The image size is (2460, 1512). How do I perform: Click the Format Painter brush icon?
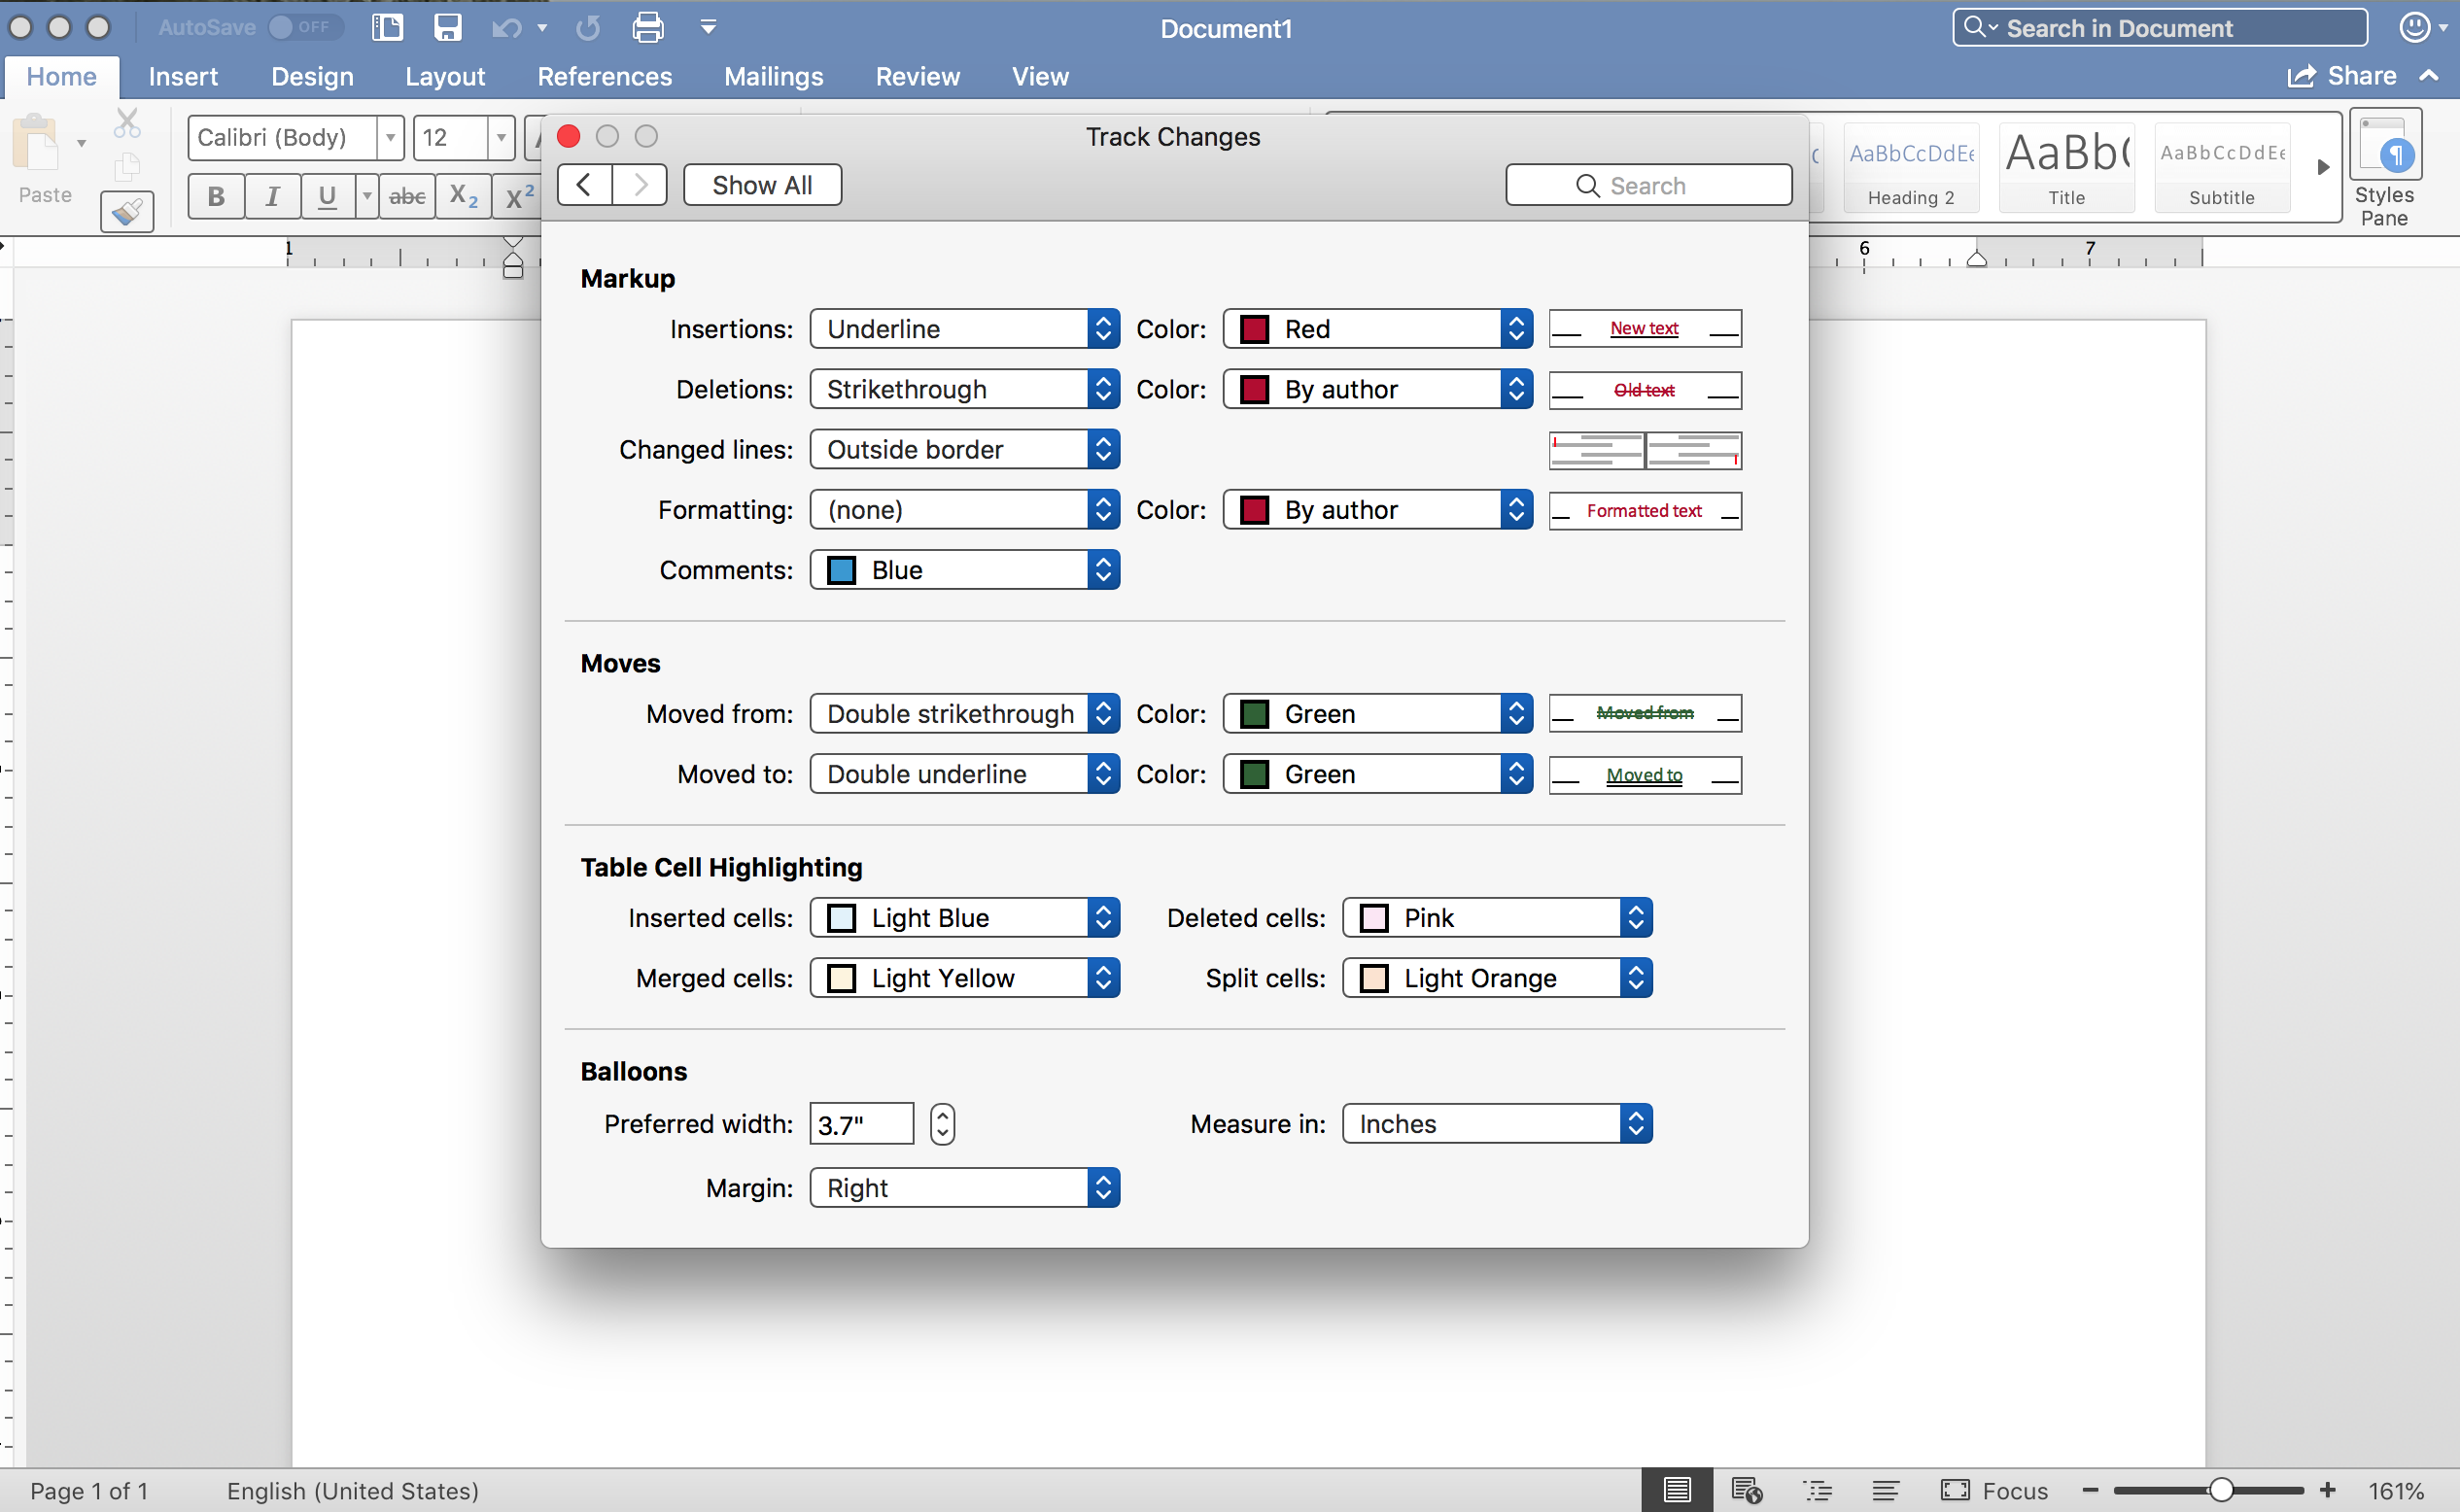[x=127, y=211]
